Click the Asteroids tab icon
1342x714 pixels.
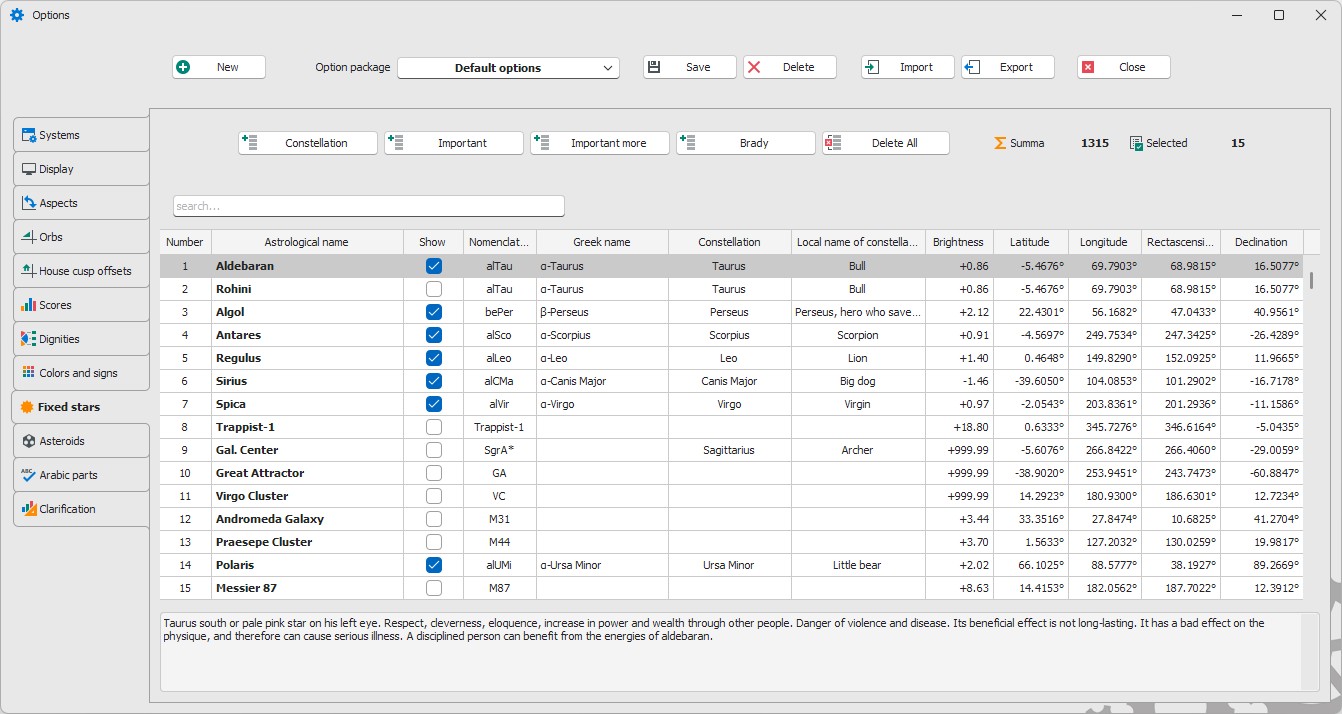tap(29, 441)
